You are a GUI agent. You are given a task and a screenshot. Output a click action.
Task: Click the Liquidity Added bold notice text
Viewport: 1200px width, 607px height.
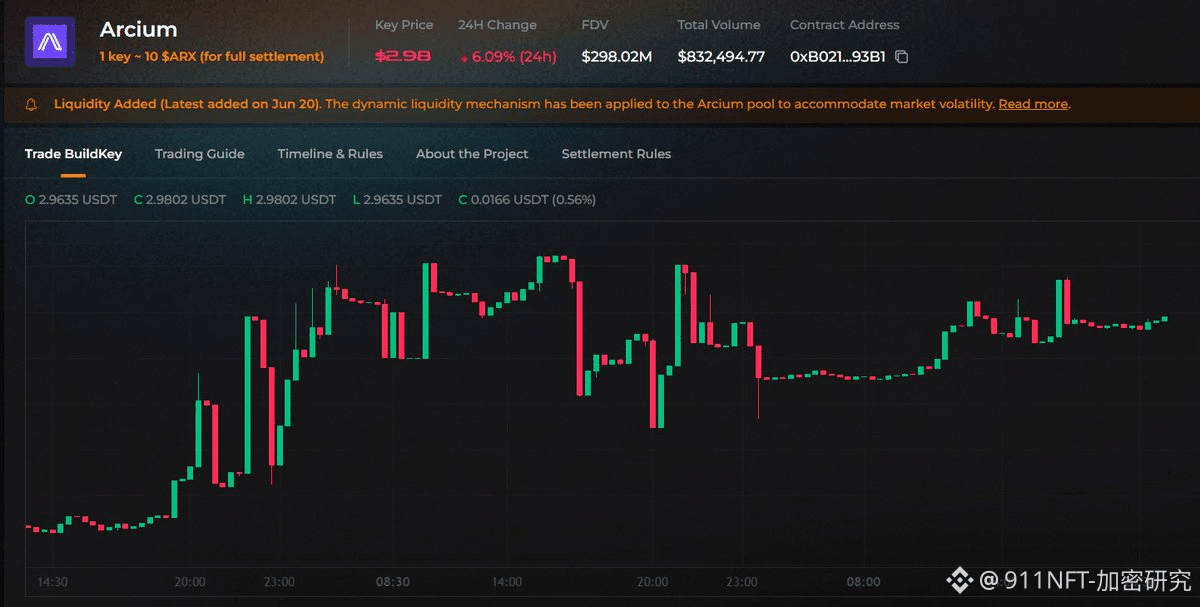click(x=188, y=104)
